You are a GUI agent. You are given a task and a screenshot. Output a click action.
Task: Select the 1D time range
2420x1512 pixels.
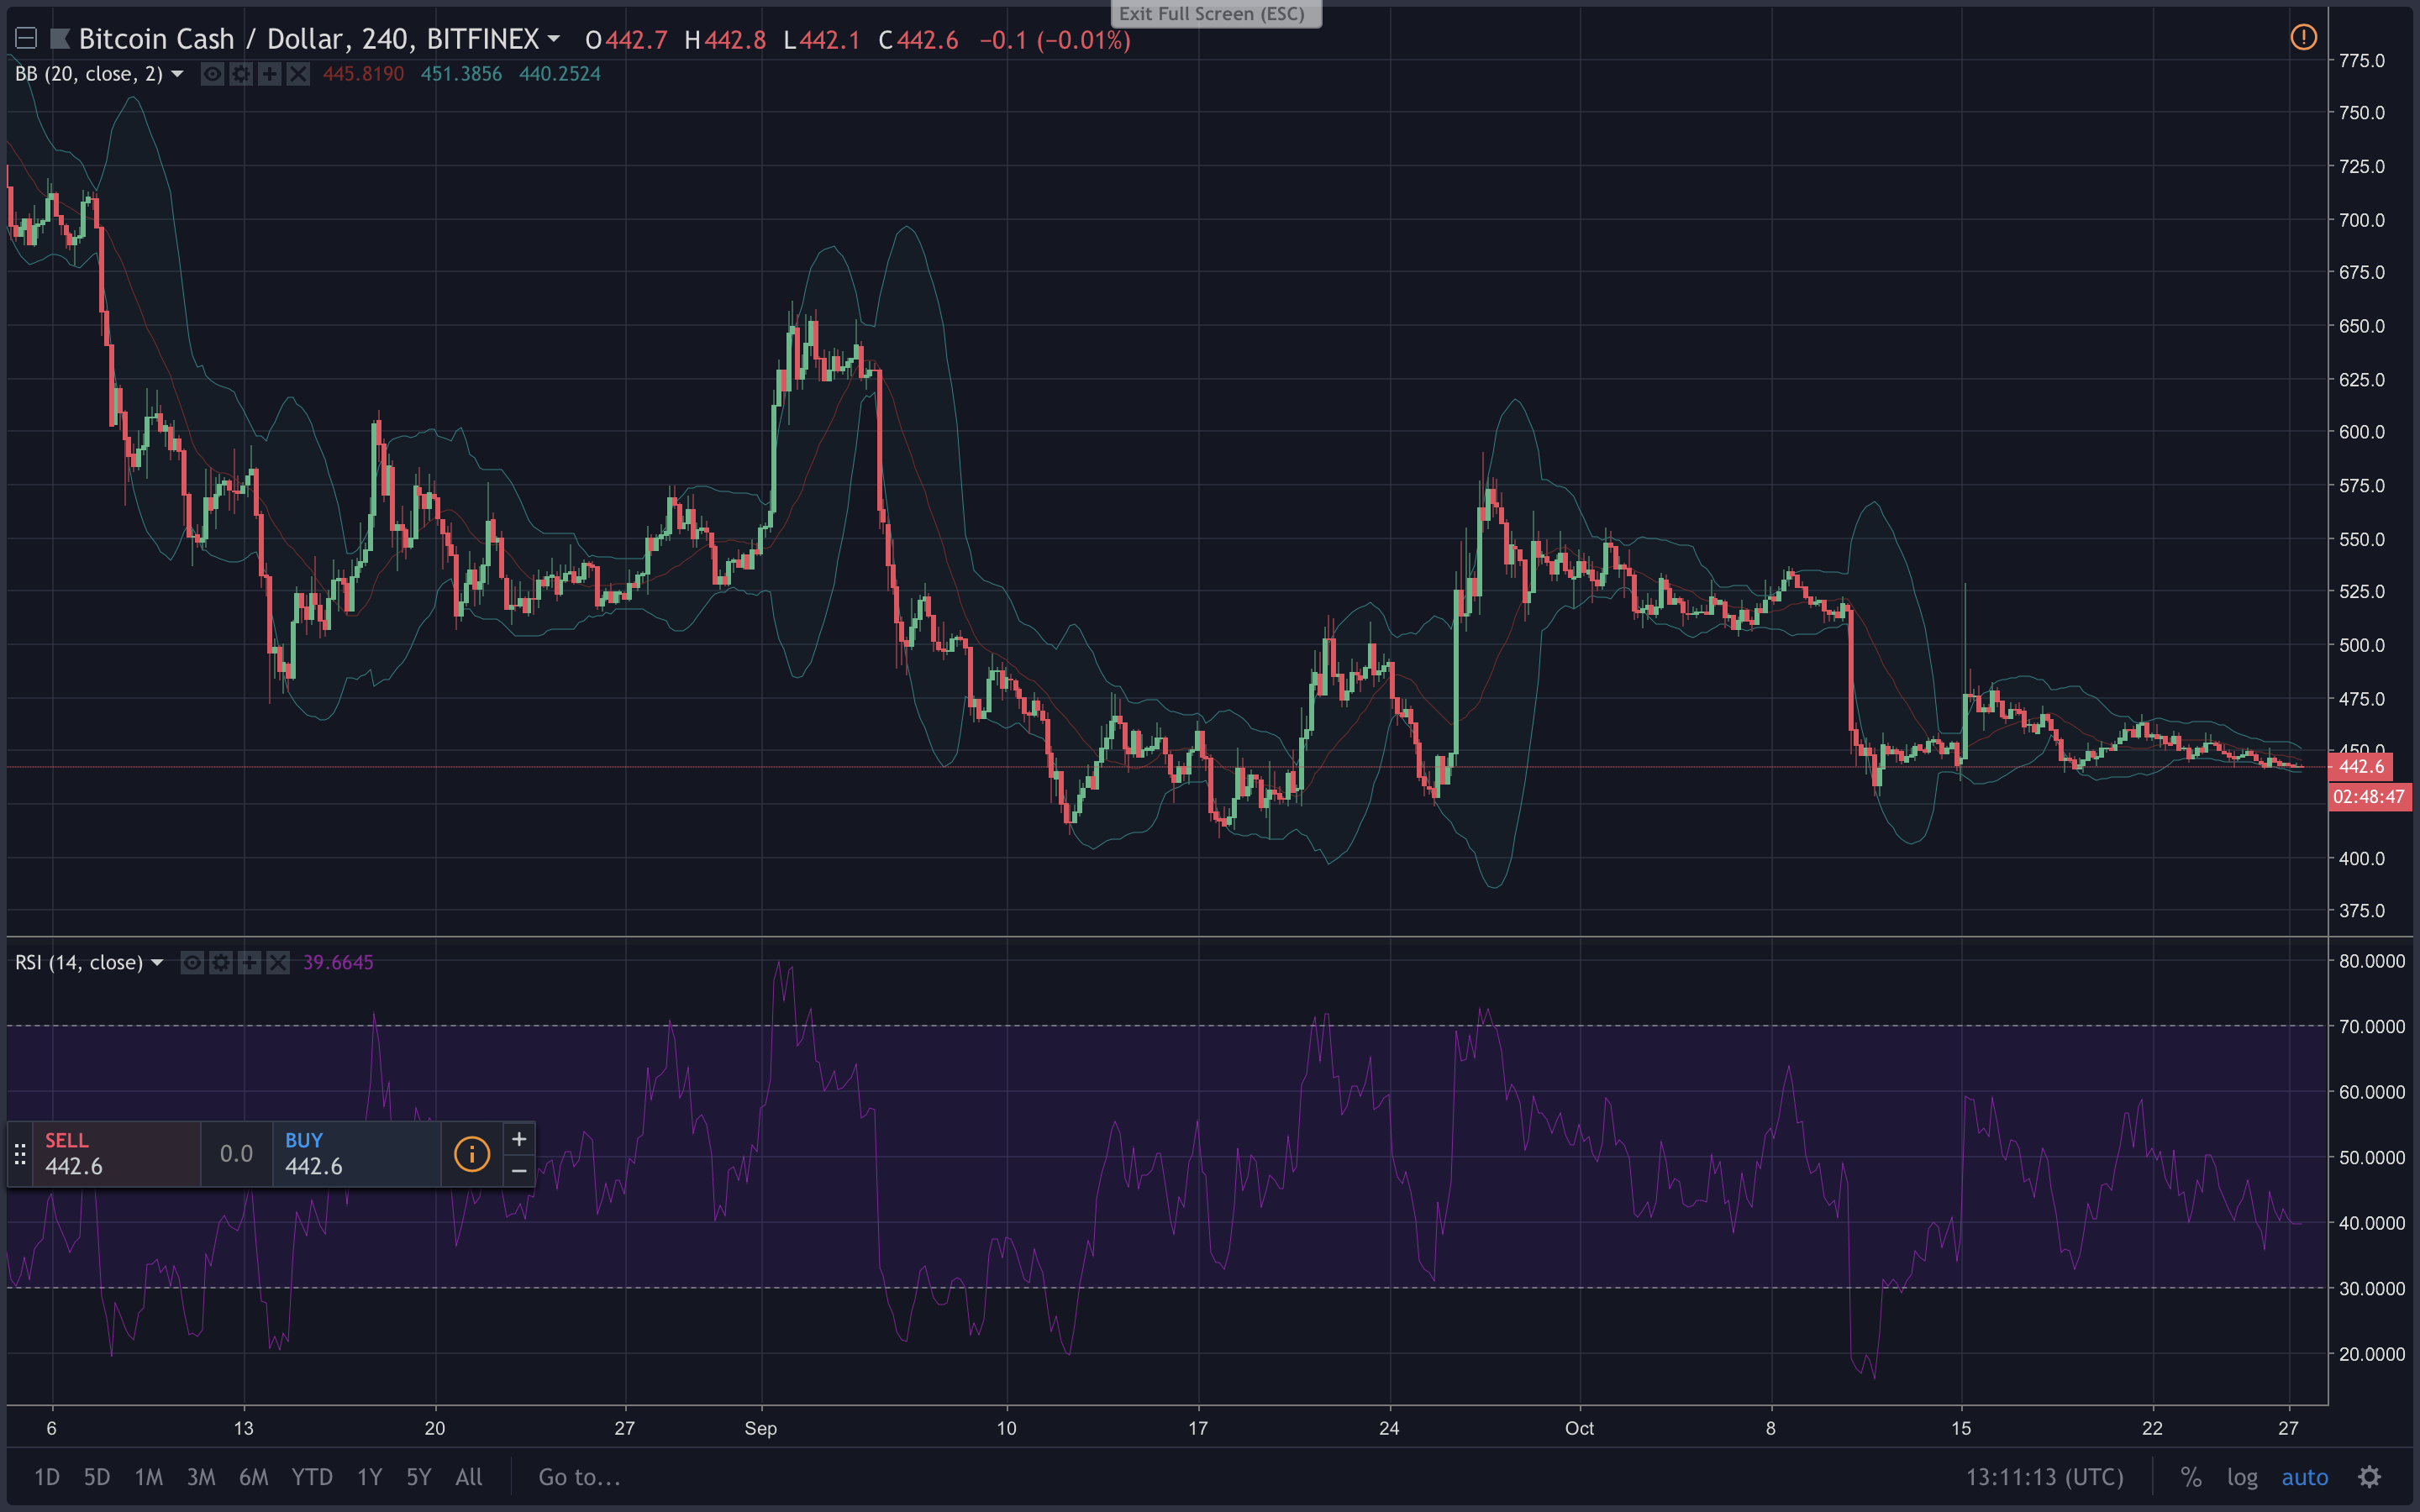coord(47,1477)
